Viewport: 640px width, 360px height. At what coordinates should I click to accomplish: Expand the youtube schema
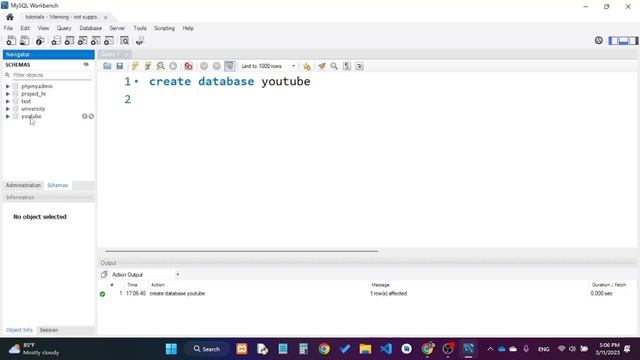[8, 116]
